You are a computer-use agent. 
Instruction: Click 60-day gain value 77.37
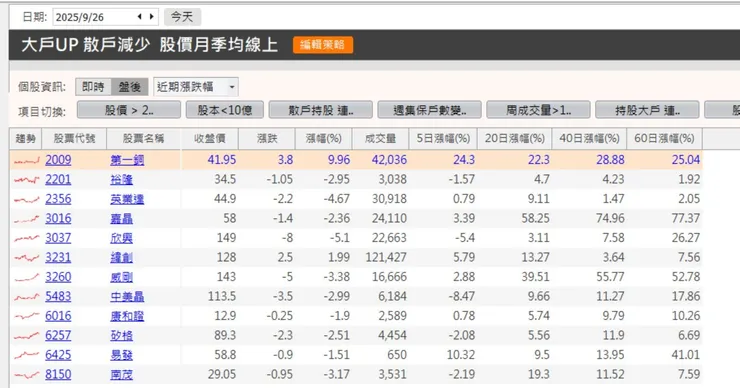click(686, 219)
